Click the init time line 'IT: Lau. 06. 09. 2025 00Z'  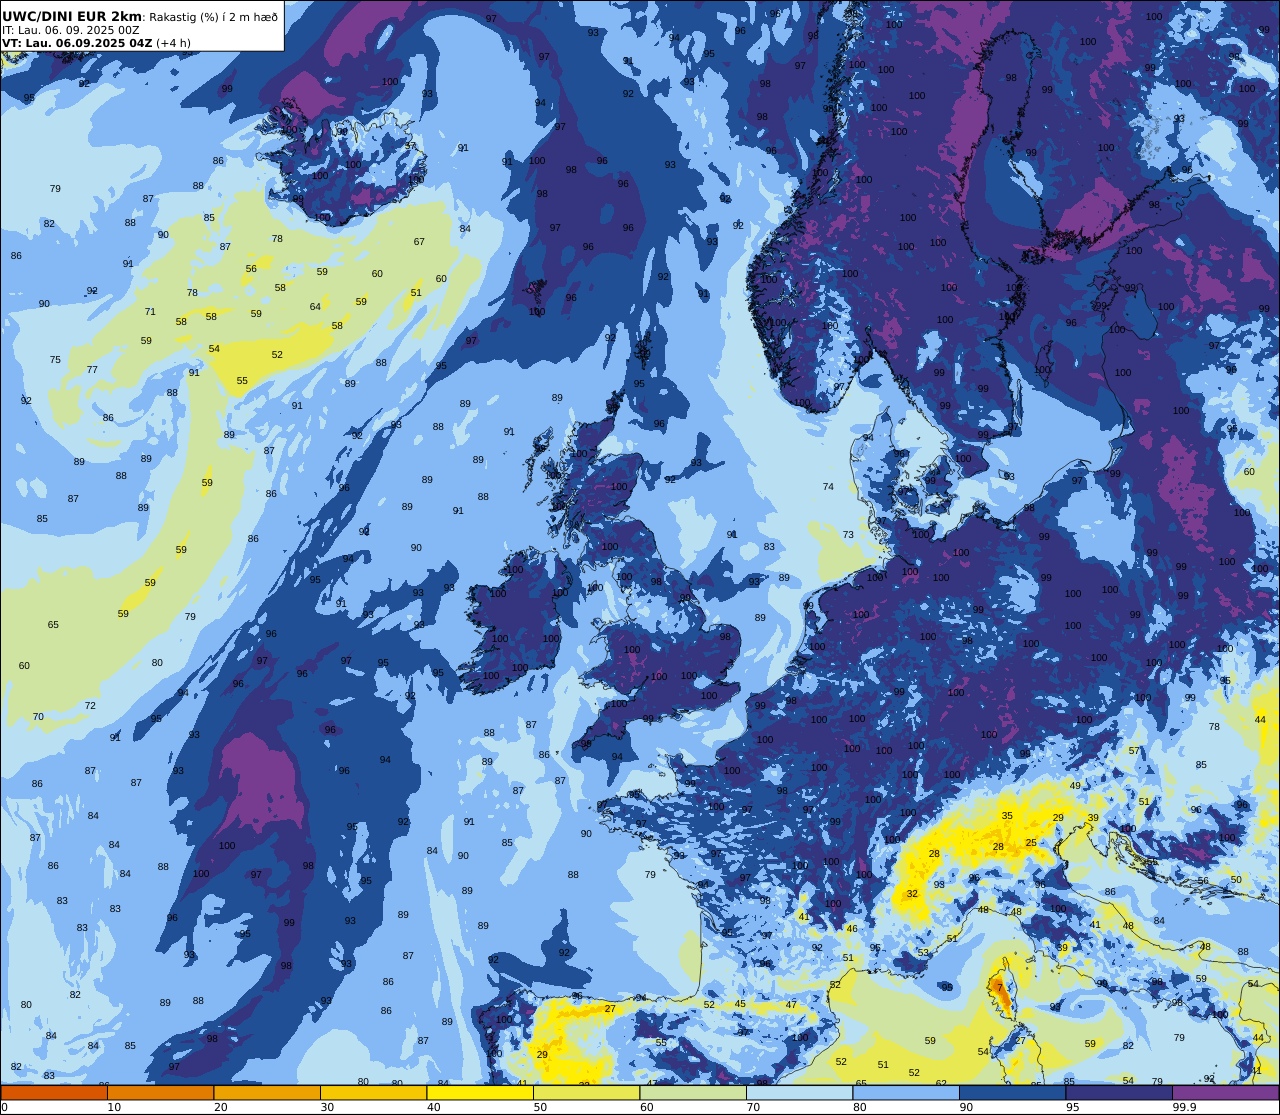click(71, 30)
